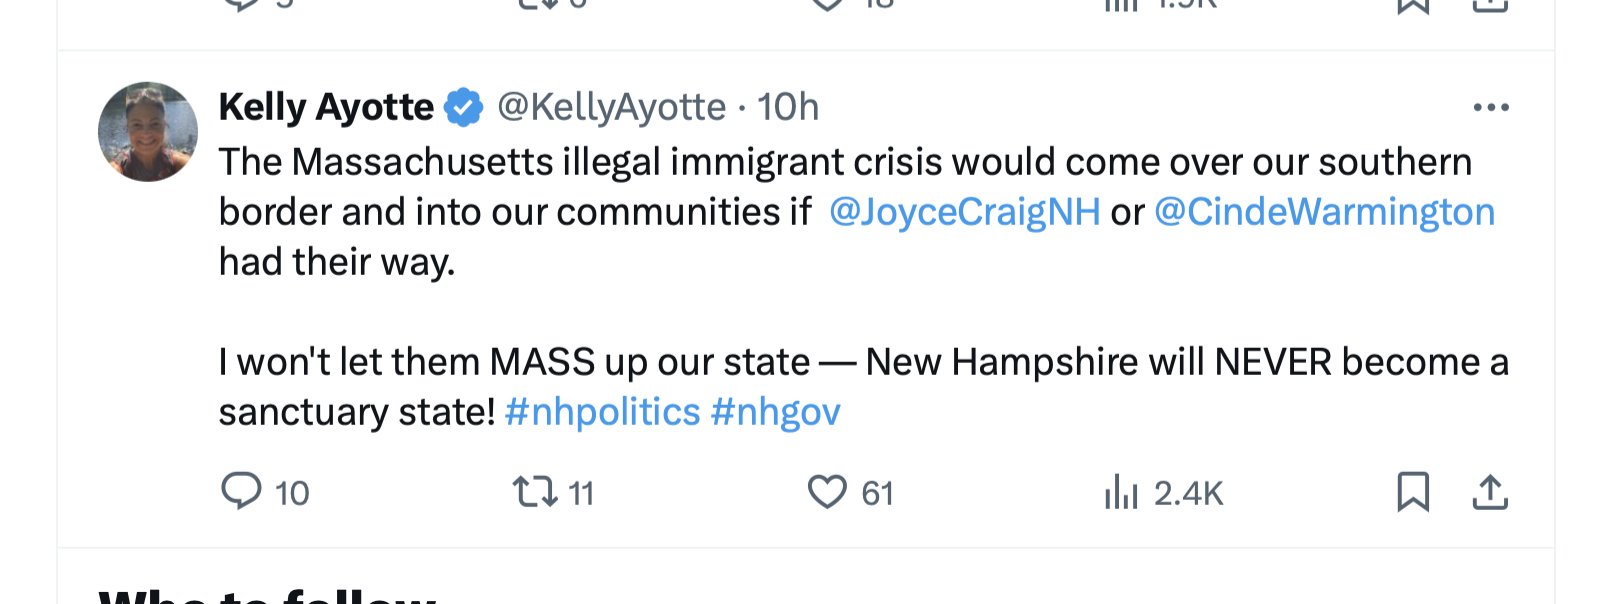1618x604 pixels.
Task: Reply to Kelly Ayotte's tweet
Action: pyautogui.click(x=241, y=492)
